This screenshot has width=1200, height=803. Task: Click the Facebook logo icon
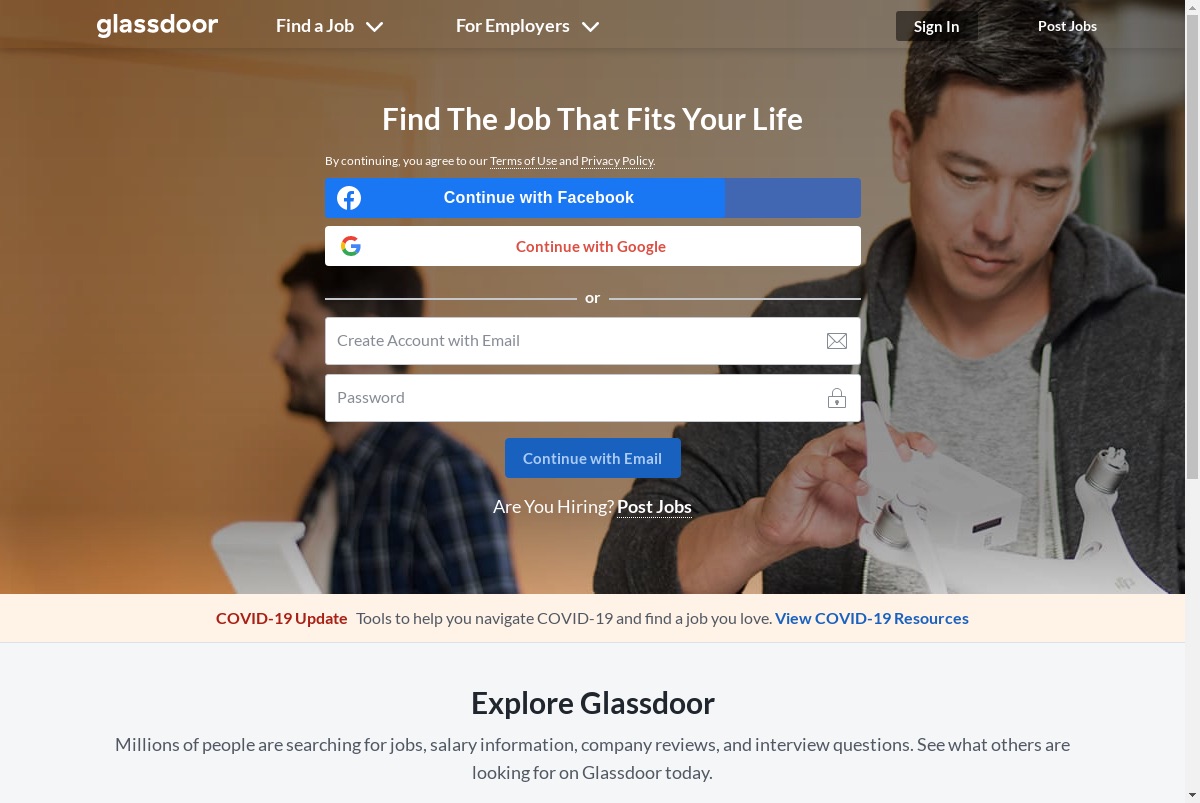349,198
